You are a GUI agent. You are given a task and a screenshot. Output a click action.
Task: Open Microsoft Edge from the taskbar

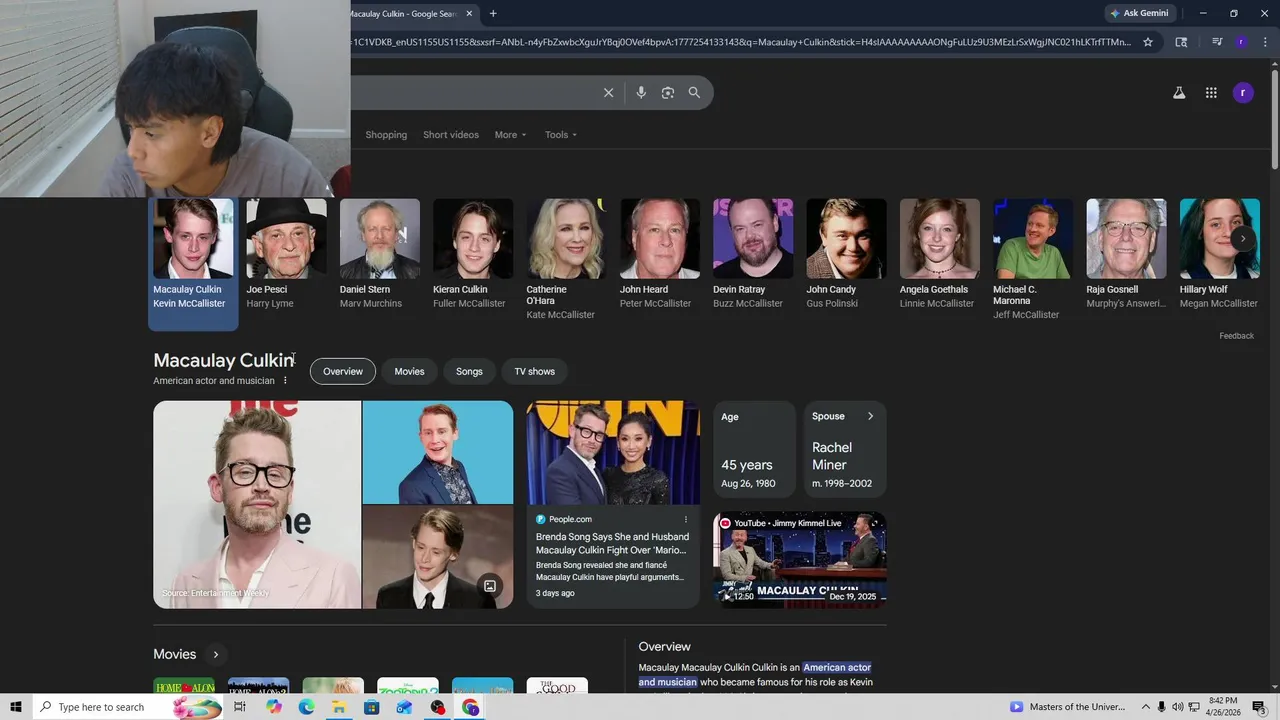tap(306, 707)
